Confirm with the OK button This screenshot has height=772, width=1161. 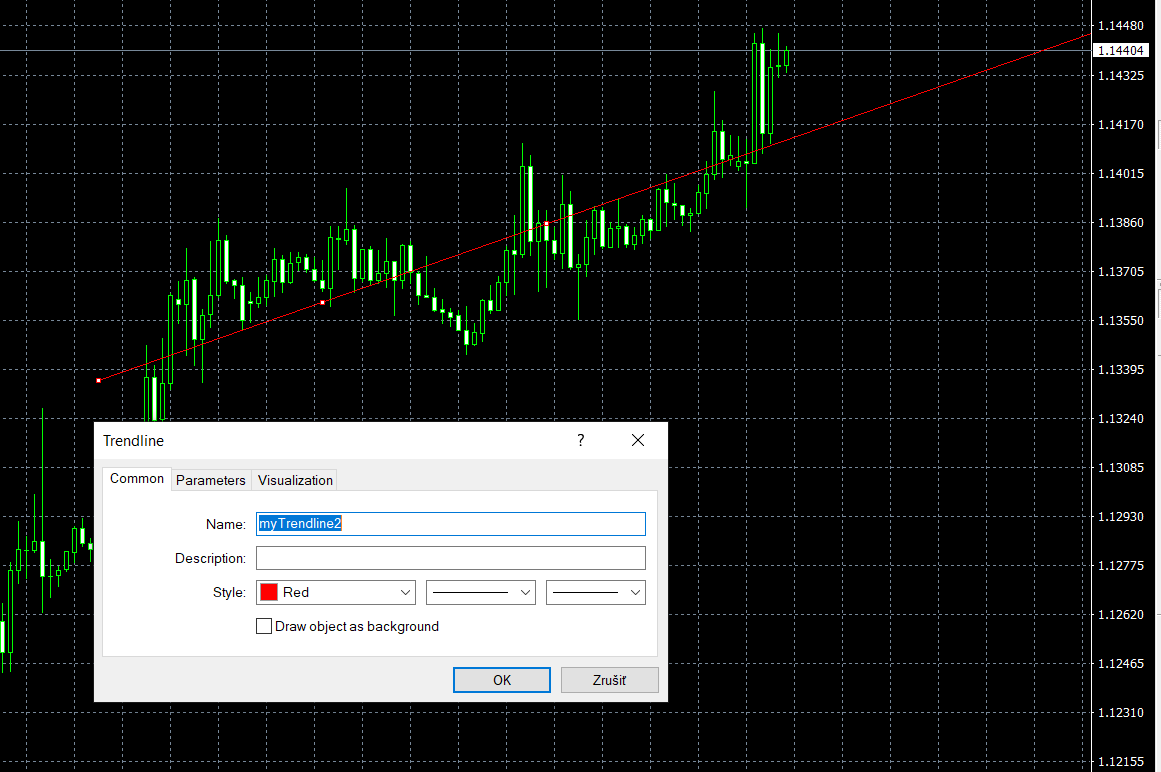click(x=501, y=680)
